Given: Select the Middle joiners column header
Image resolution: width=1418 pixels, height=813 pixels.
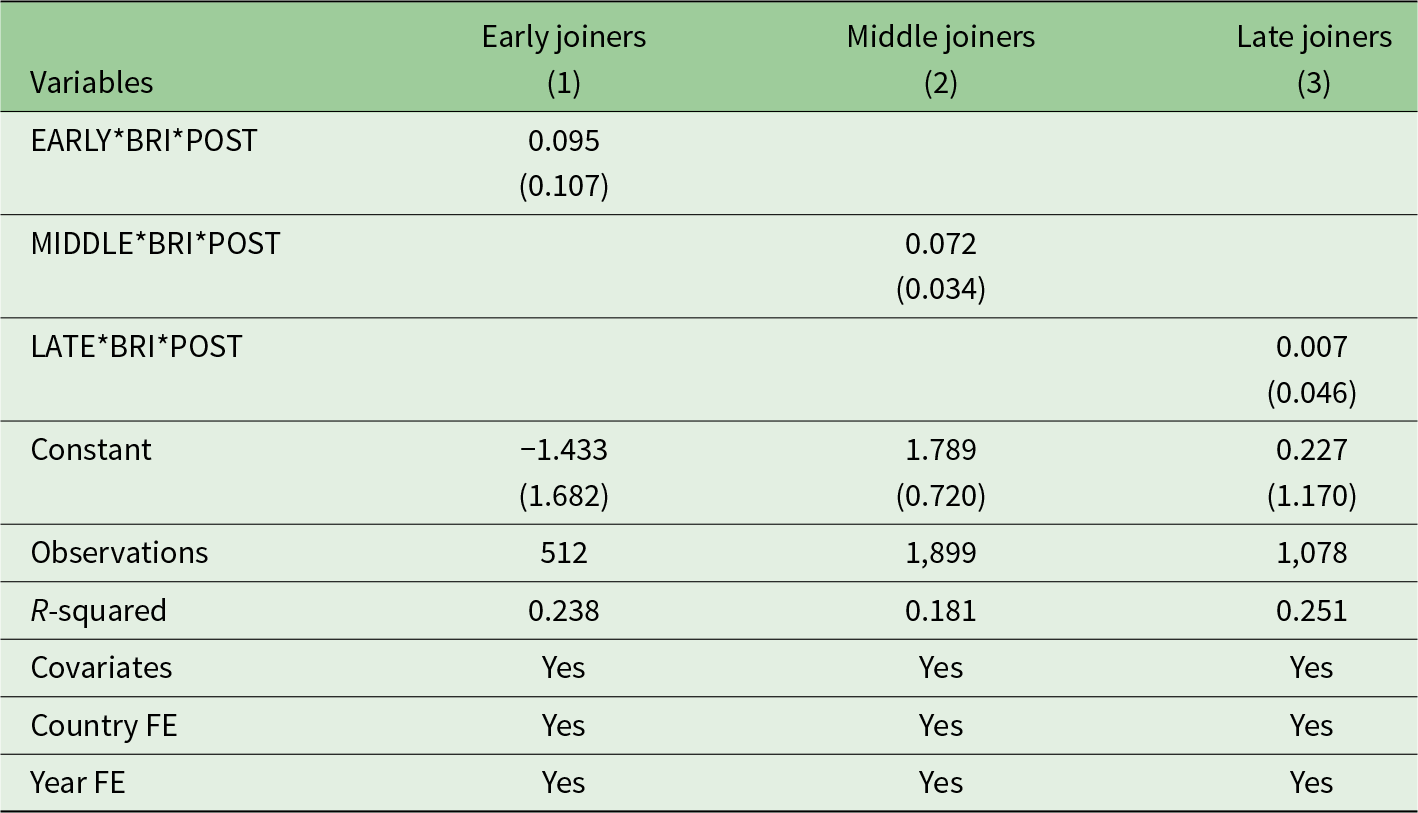Looking at the screenshot, I should [940, 38].
